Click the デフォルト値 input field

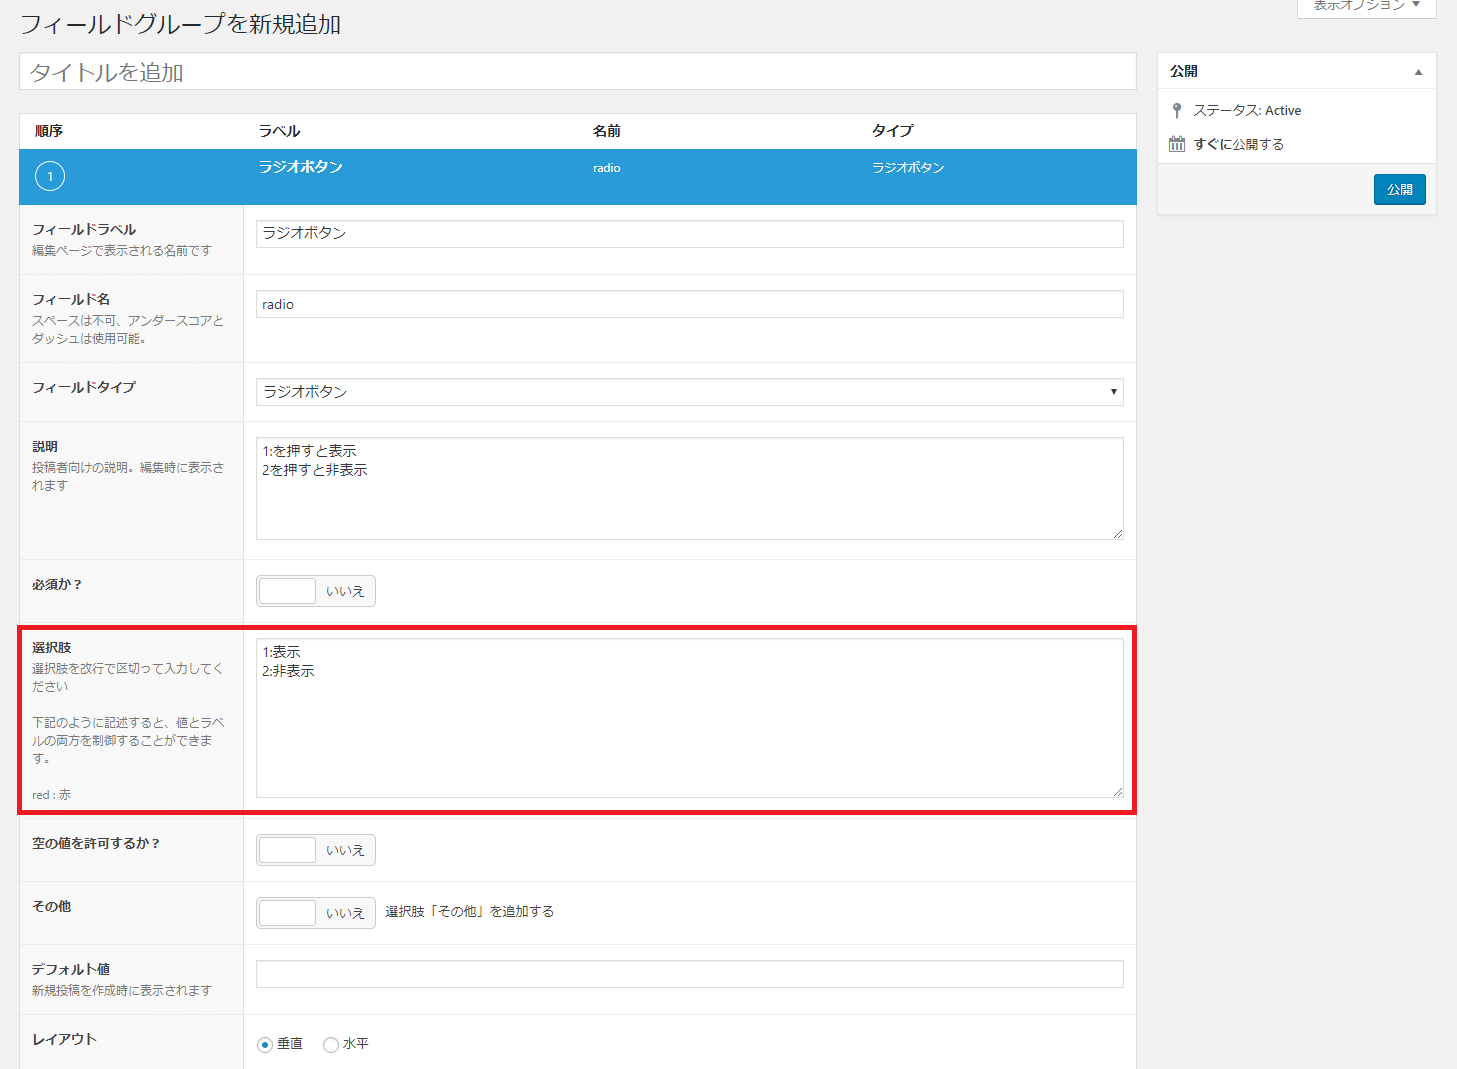(x=690, y=974)
